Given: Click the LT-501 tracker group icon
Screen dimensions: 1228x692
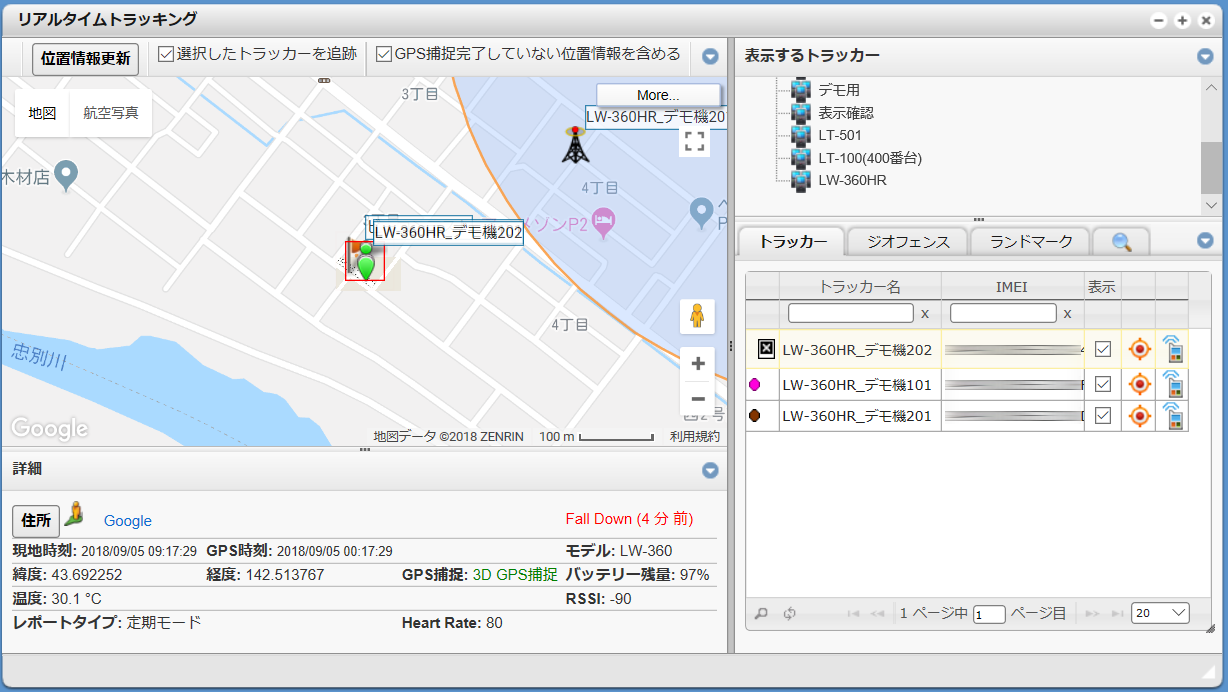Looking at the screenshot, I should [800, 135].
